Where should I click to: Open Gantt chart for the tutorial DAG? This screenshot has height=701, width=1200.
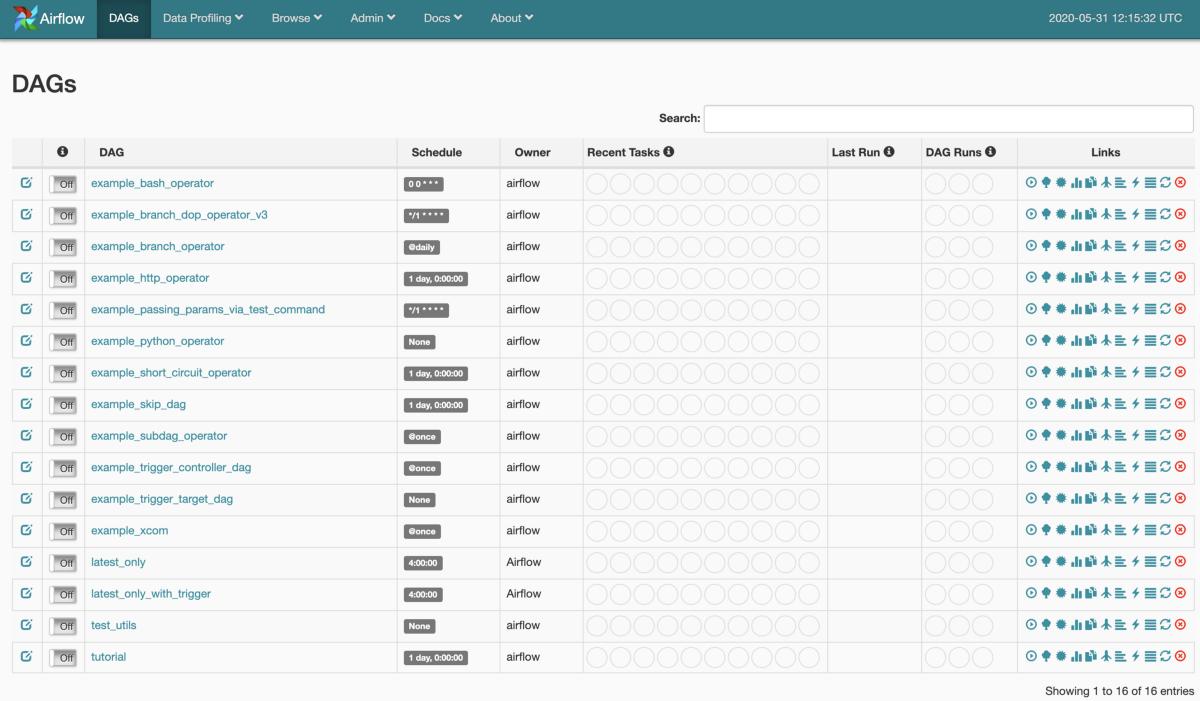pyautogui.click(x=1119, y=656)
